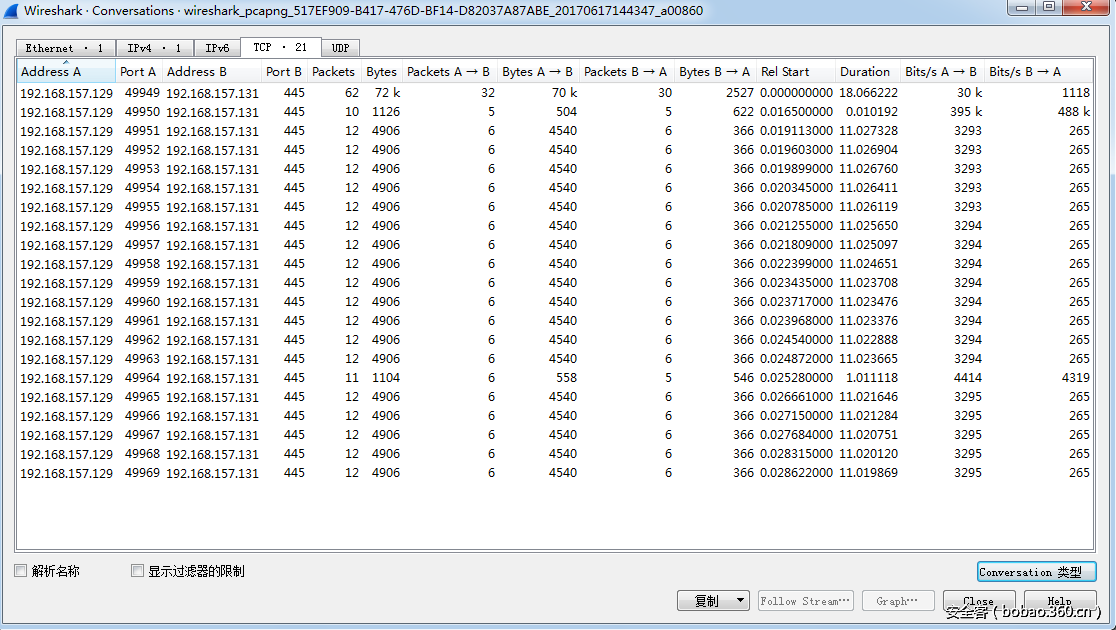The image size is (1116, 630).
Task: Select the UDP tab
Action: [340, 48]
